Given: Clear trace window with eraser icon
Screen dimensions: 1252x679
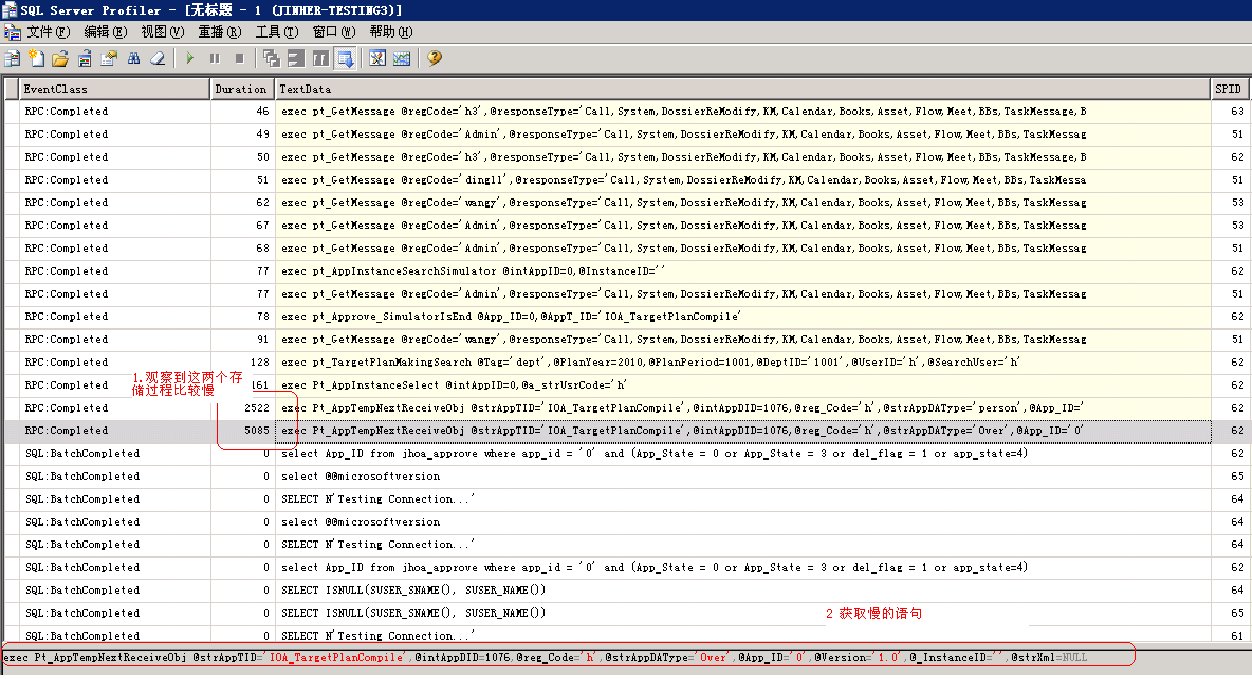Looking at the screenshot, I should 157,59.
